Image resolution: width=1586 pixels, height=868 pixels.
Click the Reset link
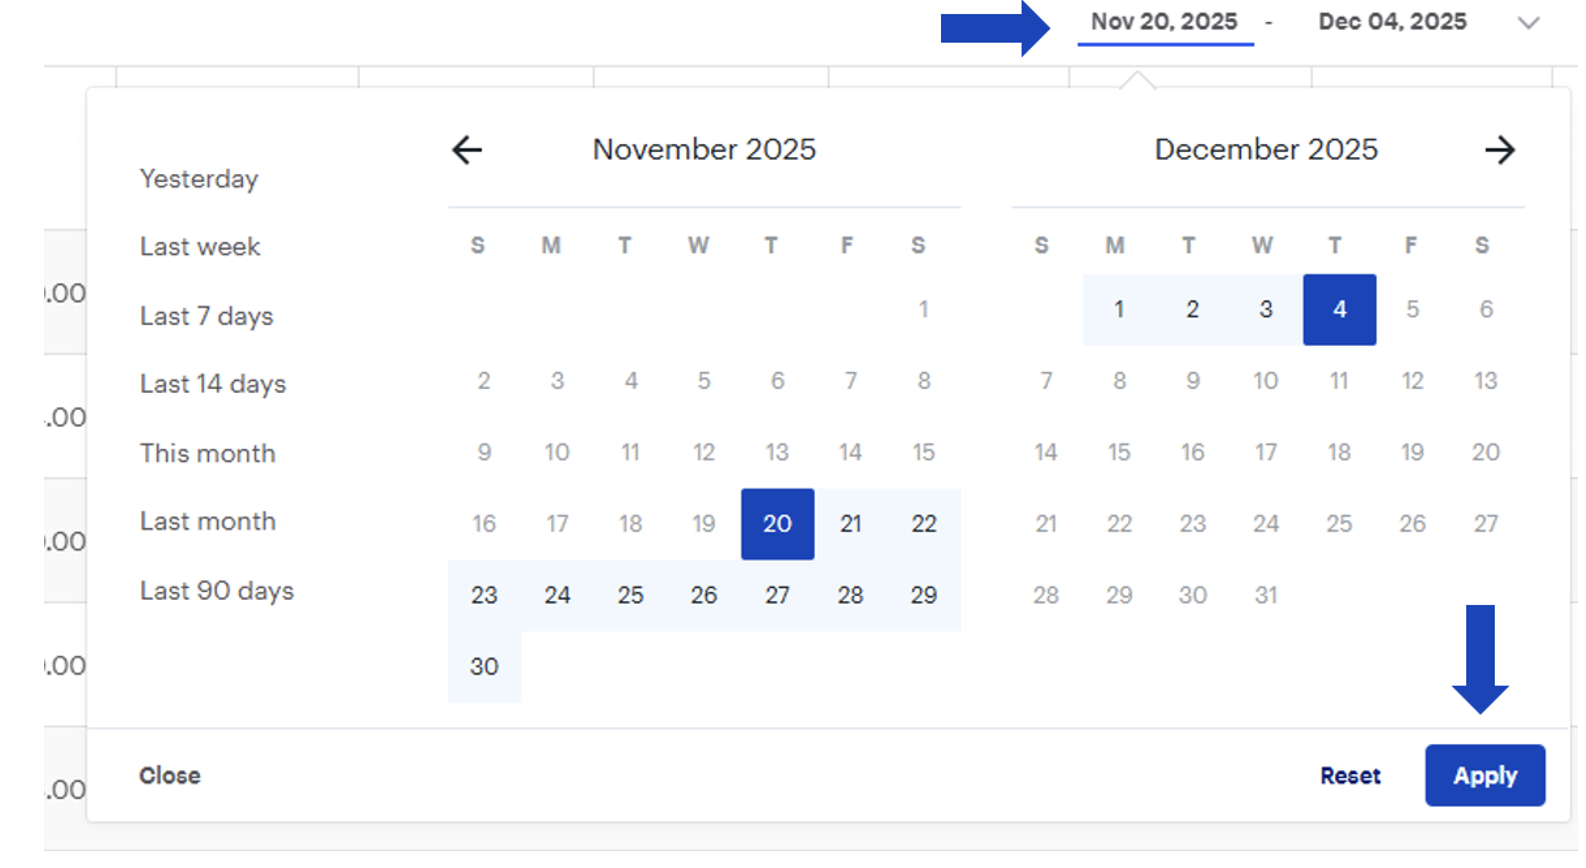1350,776
